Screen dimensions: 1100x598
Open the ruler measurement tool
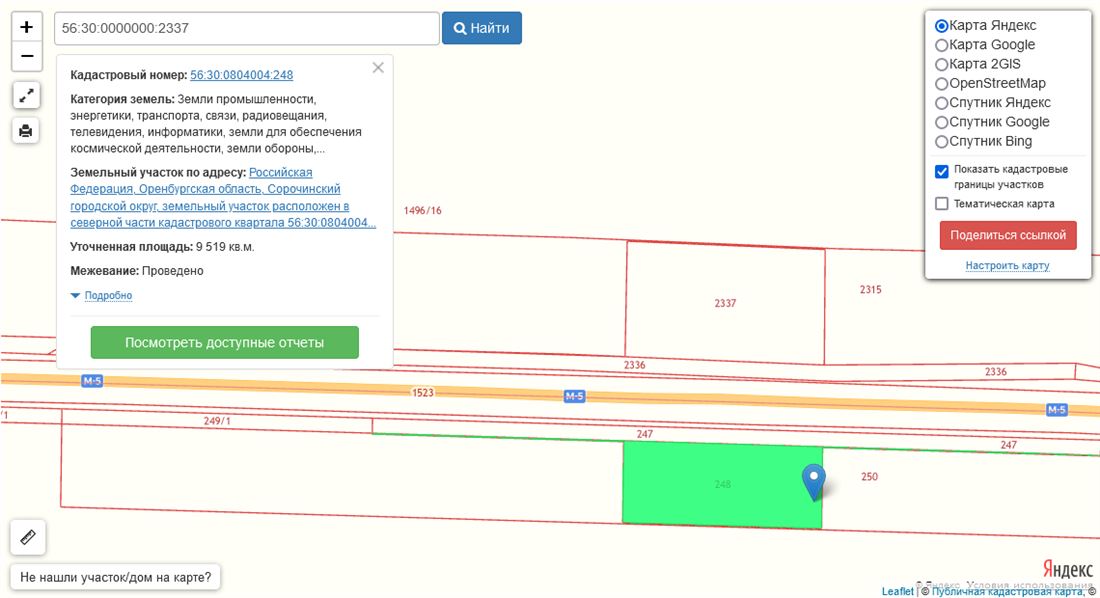tap(27, 537)
